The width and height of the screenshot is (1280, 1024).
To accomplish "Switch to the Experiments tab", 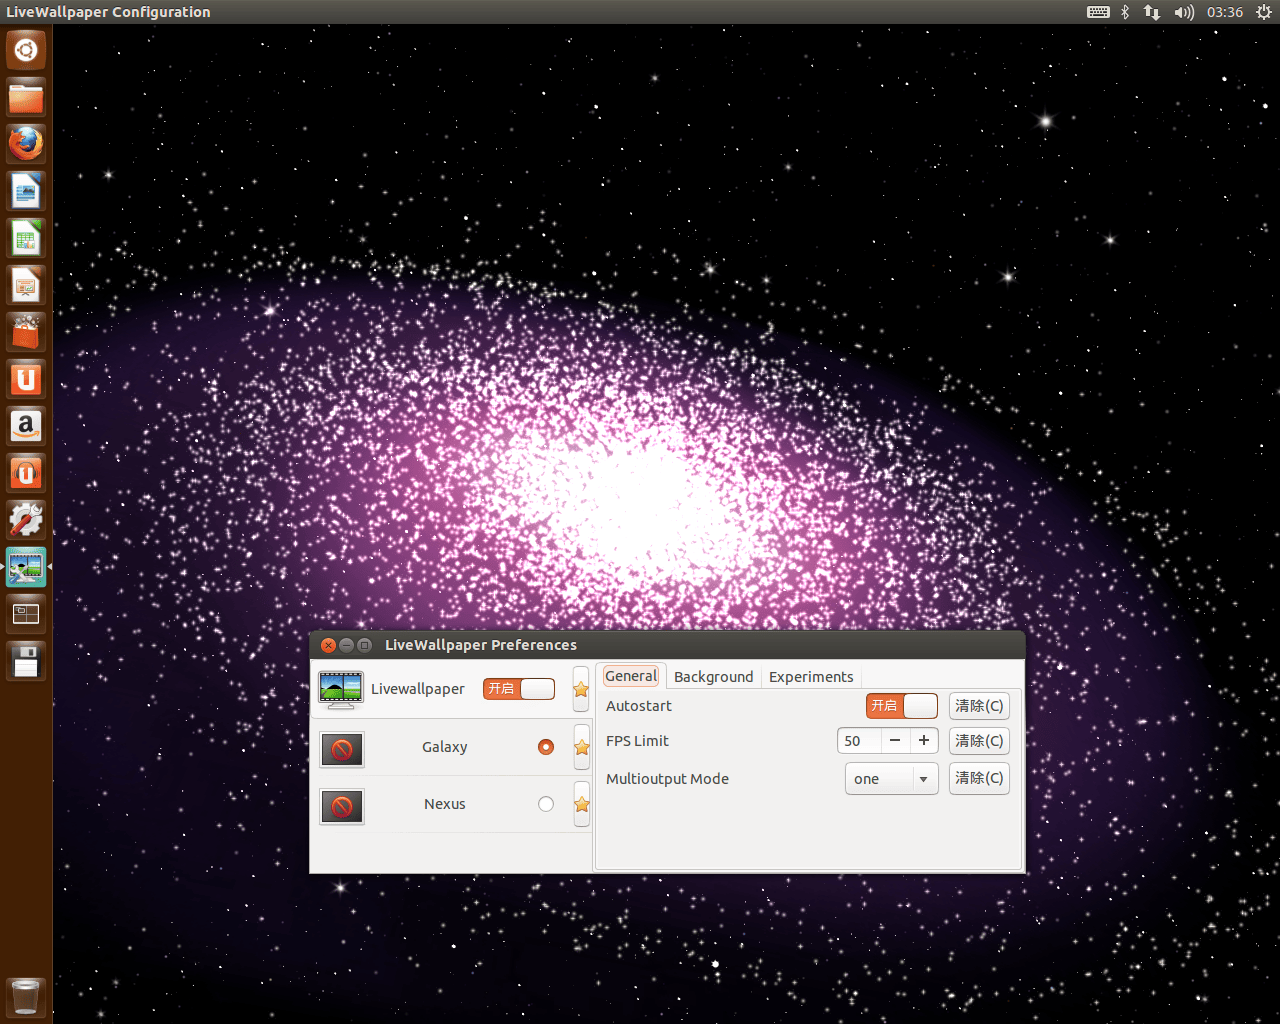I will [810, 676].
